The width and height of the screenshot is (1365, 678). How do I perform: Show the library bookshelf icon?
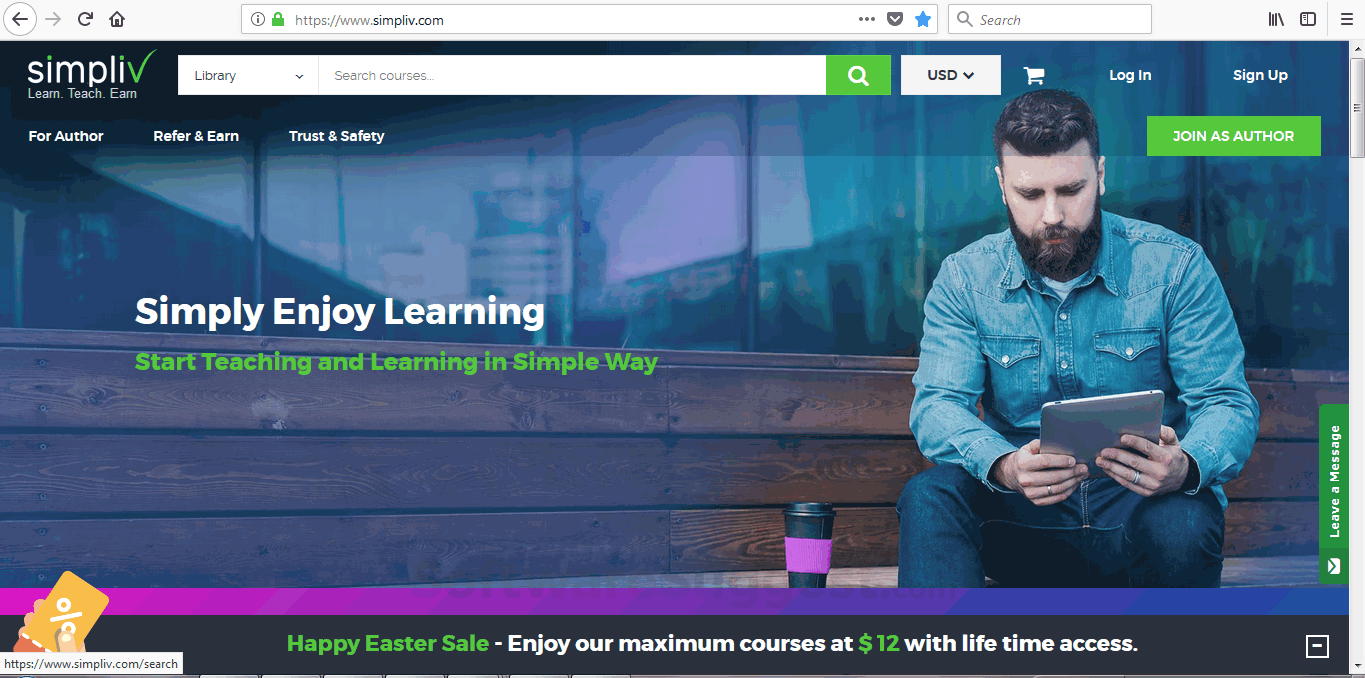[1277, 19]
